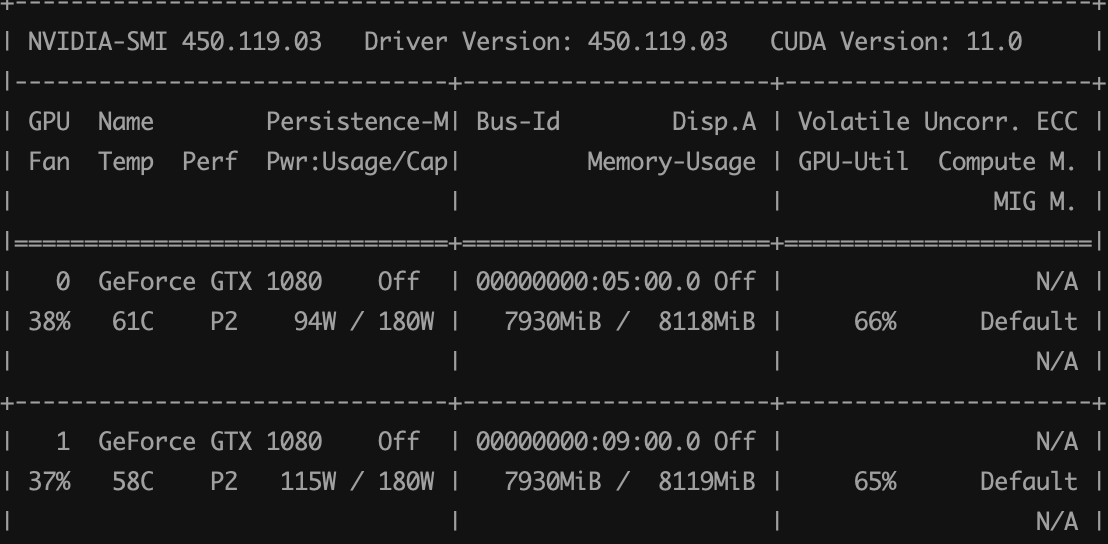Click the 37% fan speed value
The height and width of the screenshot is (544, 1108).
(x=49, y=482)
